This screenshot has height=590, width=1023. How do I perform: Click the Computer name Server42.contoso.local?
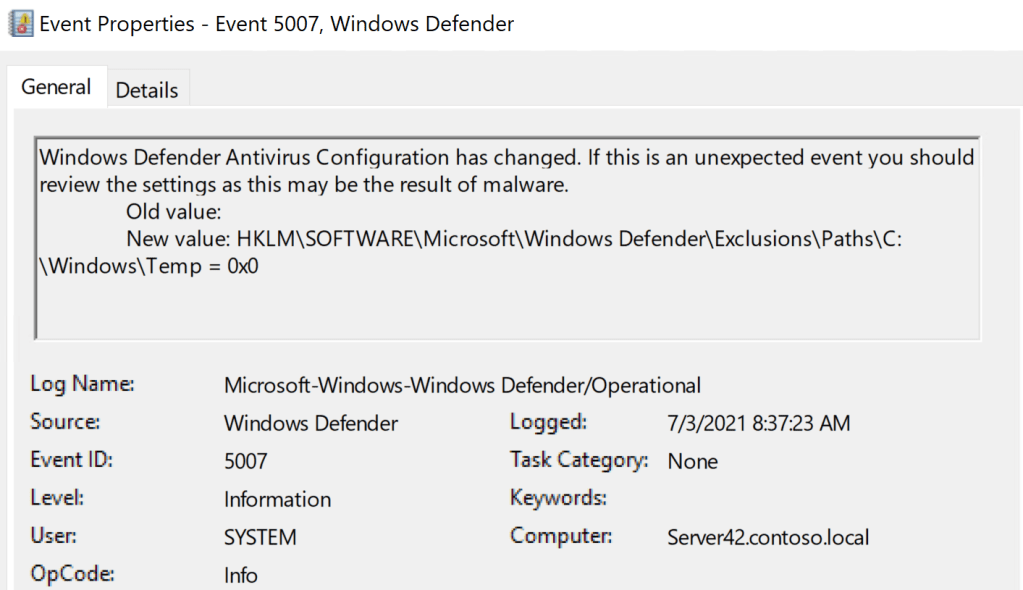click(768, 538)
